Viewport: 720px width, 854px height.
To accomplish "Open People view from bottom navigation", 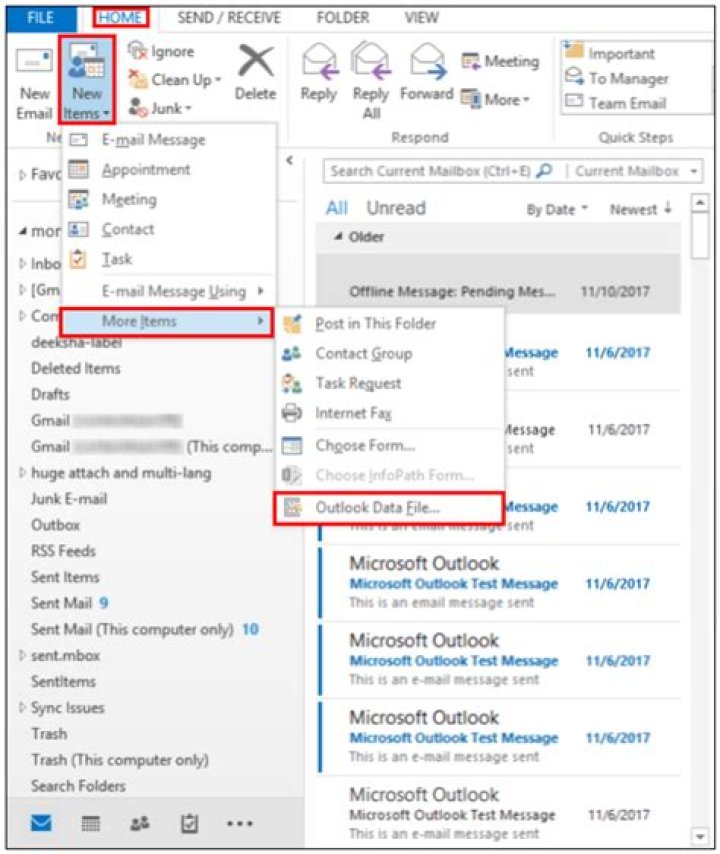I will (138, 823).
